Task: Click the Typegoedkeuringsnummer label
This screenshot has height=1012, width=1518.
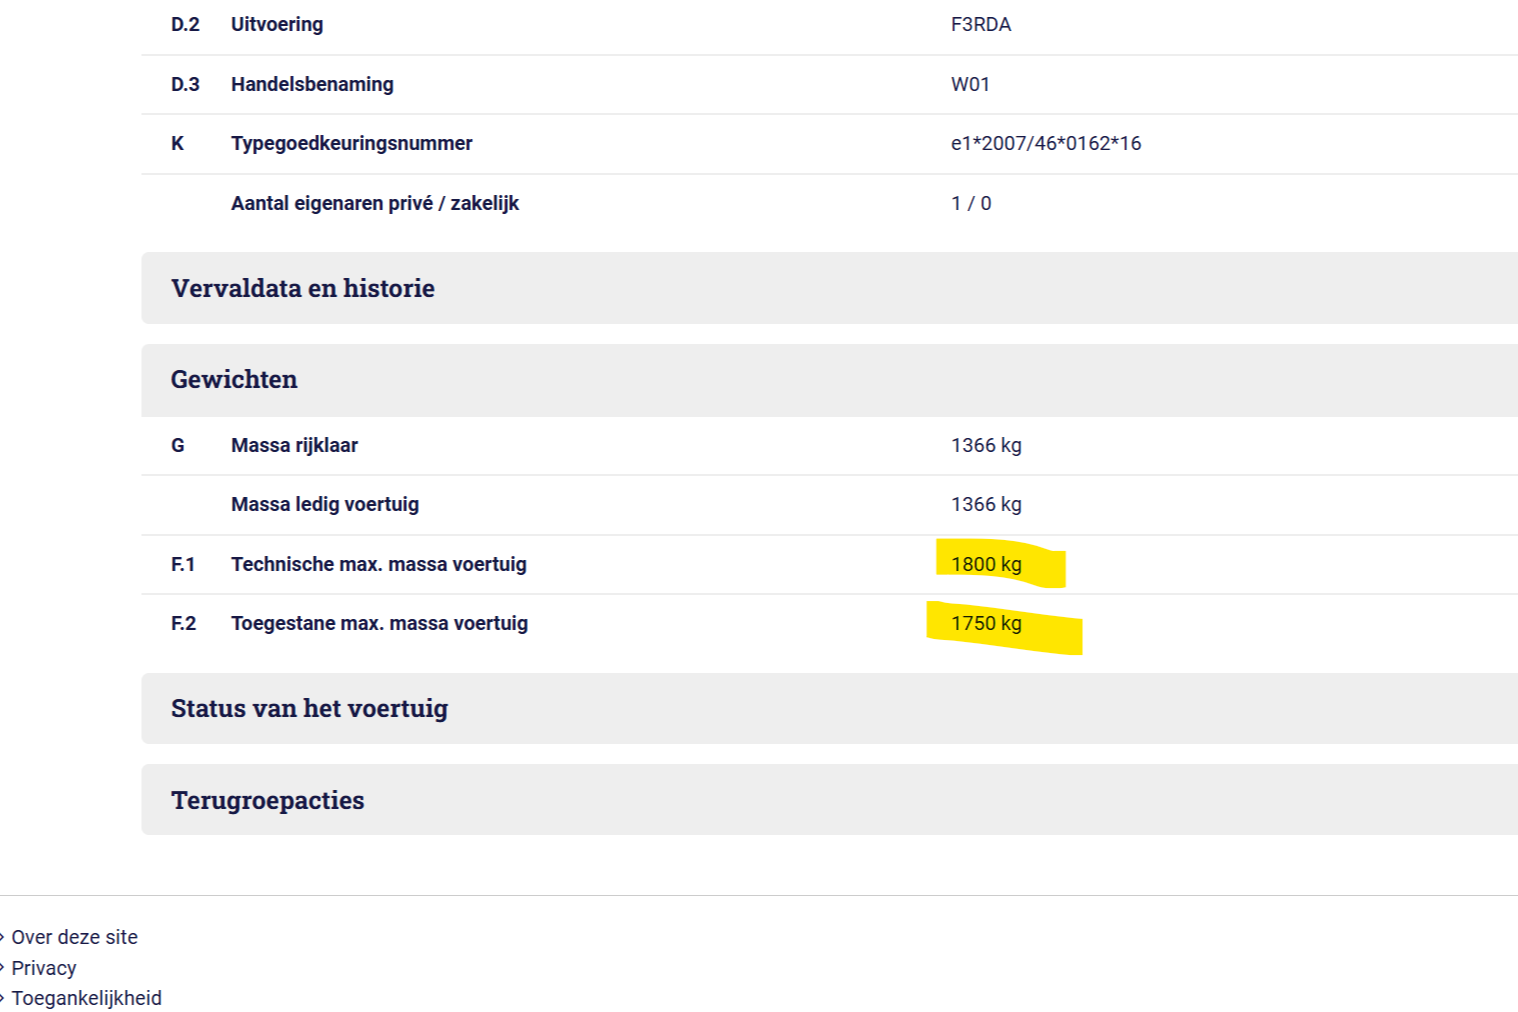Action: point(351,143)
